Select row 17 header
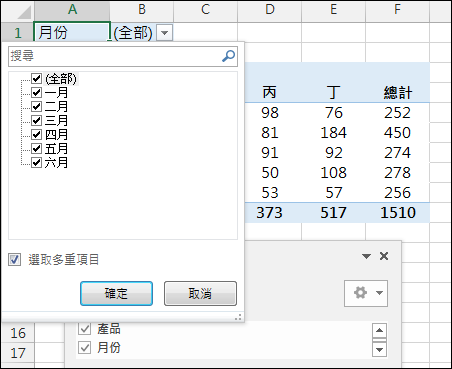The height and width of the screenshot is (369, 452). (x=18, y=353)
